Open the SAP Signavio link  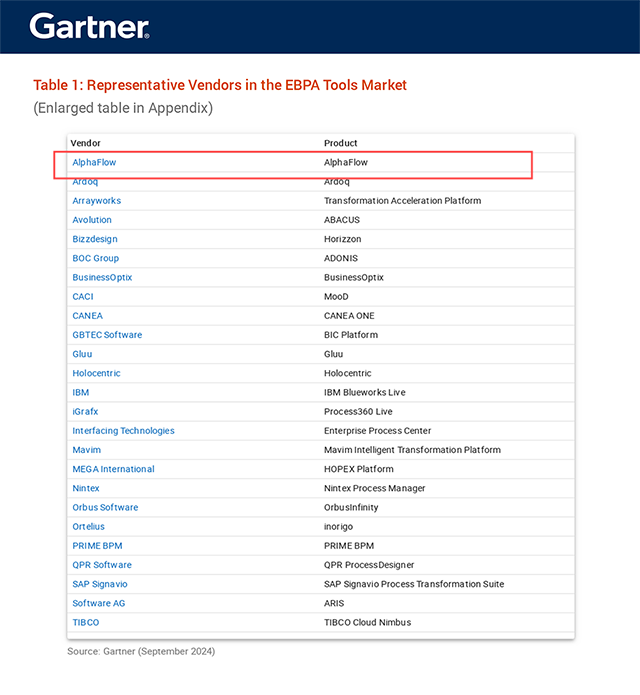click(100, 584)
